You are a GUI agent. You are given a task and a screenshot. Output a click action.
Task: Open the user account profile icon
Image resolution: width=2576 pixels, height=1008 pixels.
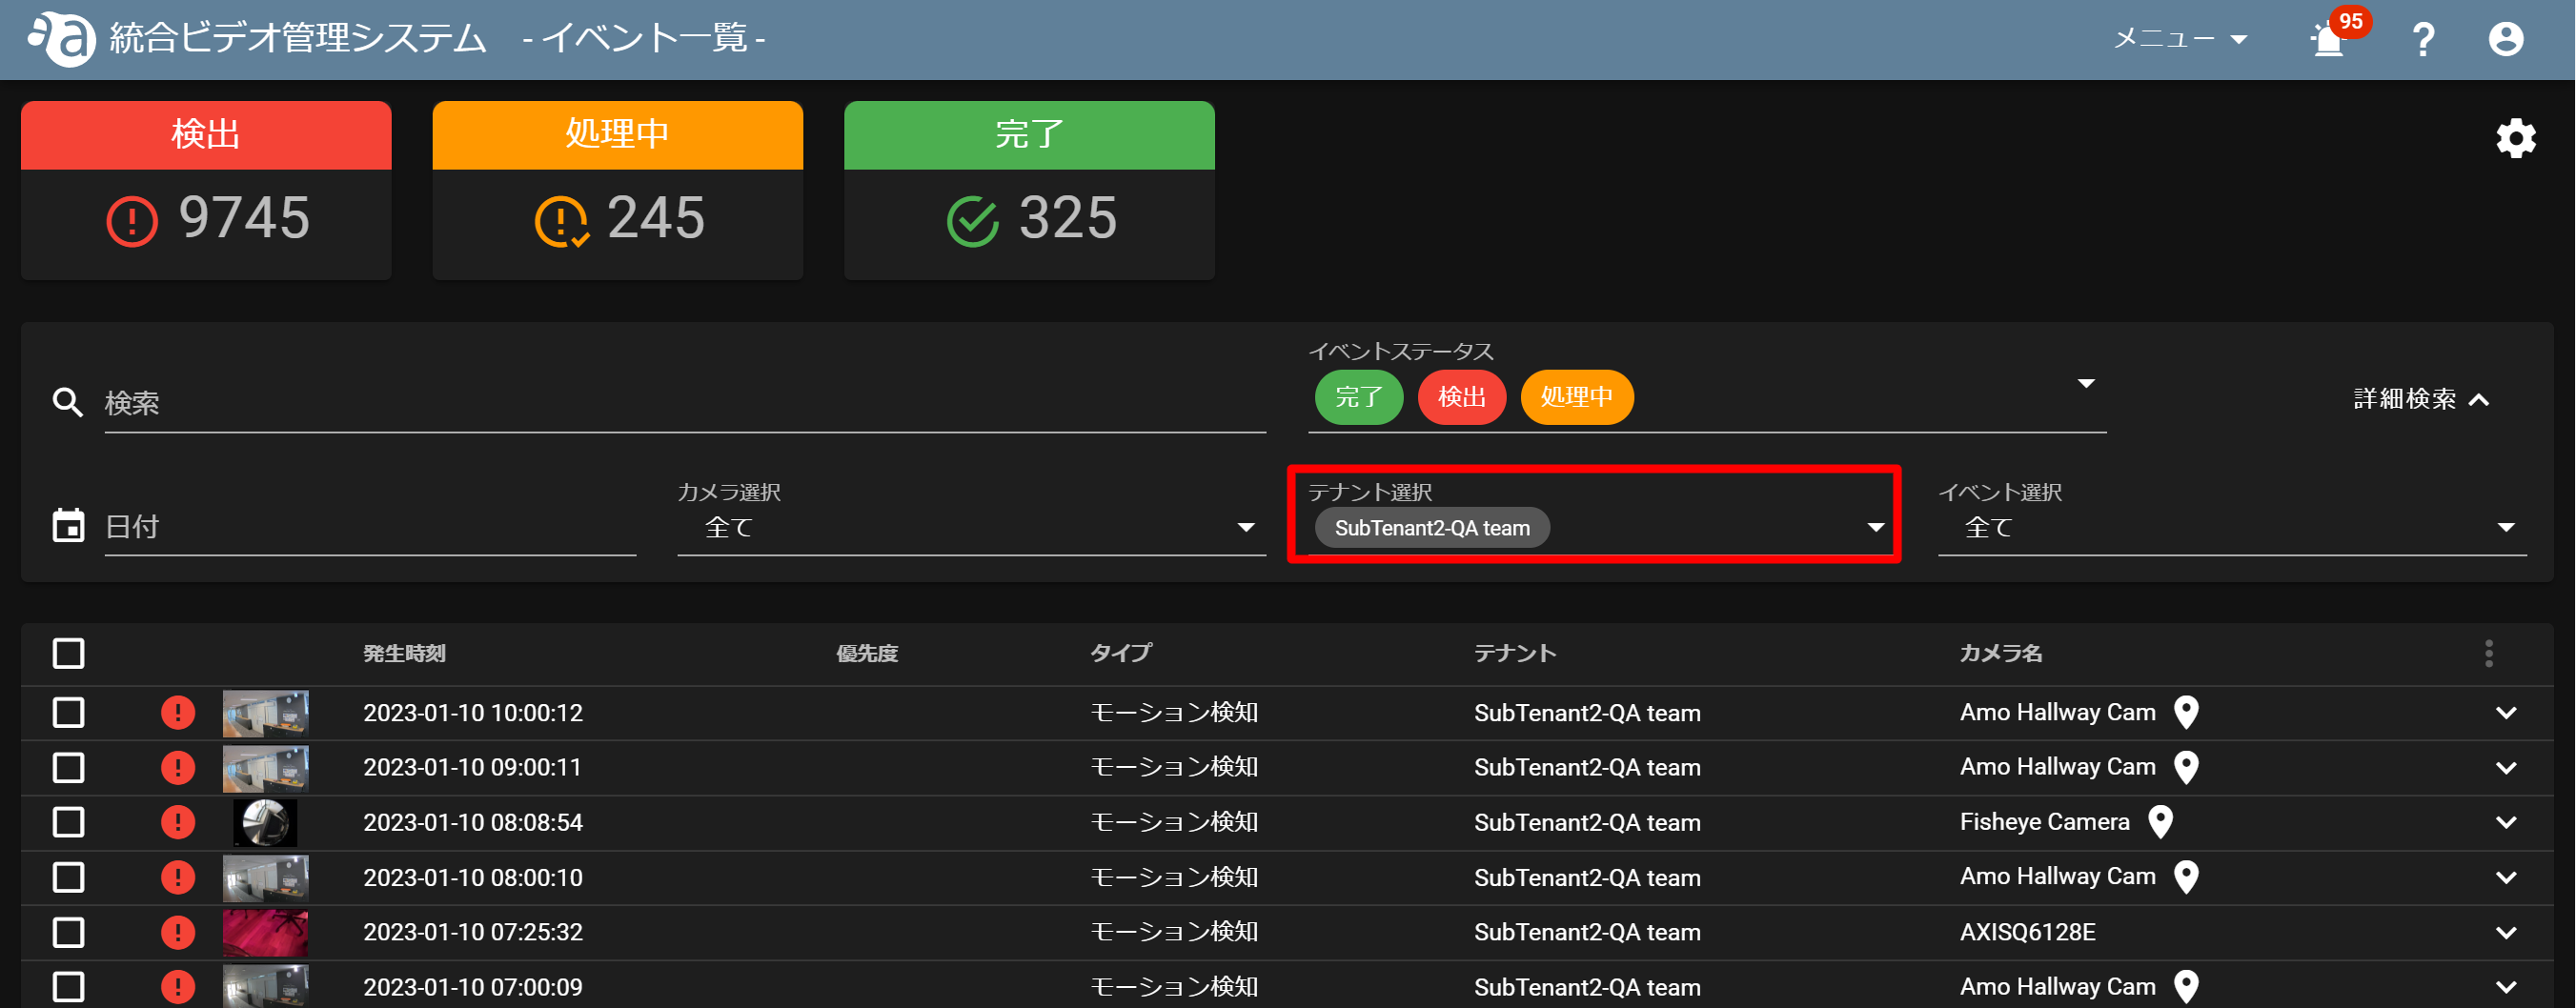(2505, 40)
